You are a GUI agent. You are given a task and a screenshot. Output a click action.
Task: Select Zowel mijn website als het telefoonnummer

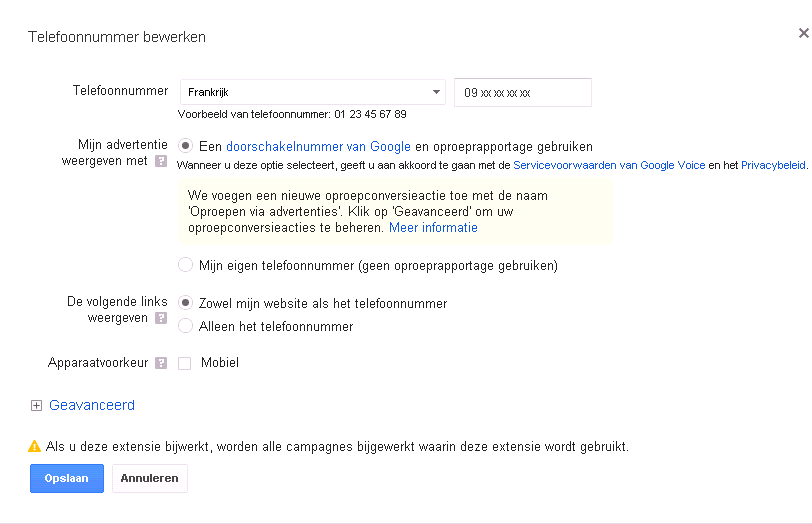(185, 303)
